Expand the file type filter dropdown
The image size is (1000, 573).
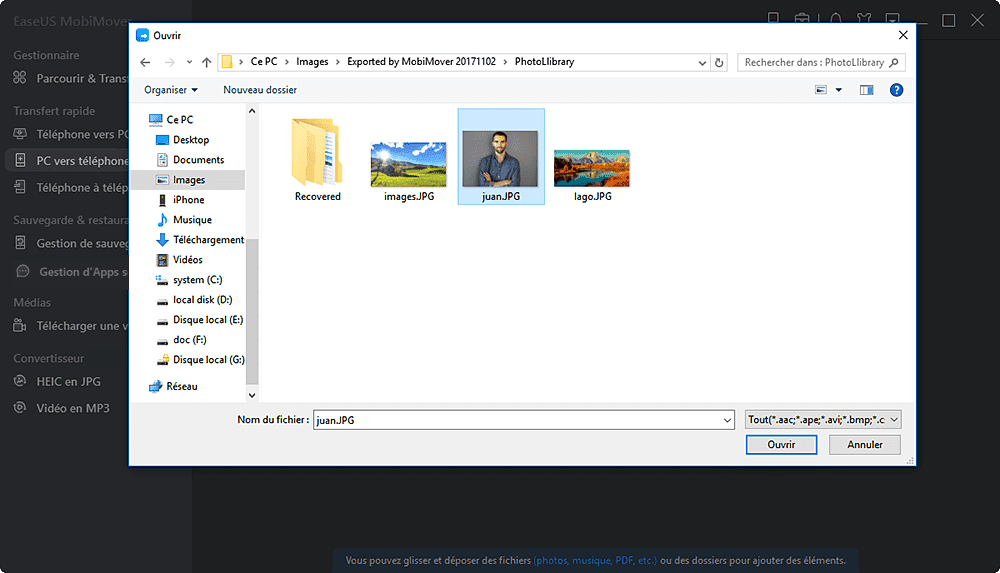point(823,420)
